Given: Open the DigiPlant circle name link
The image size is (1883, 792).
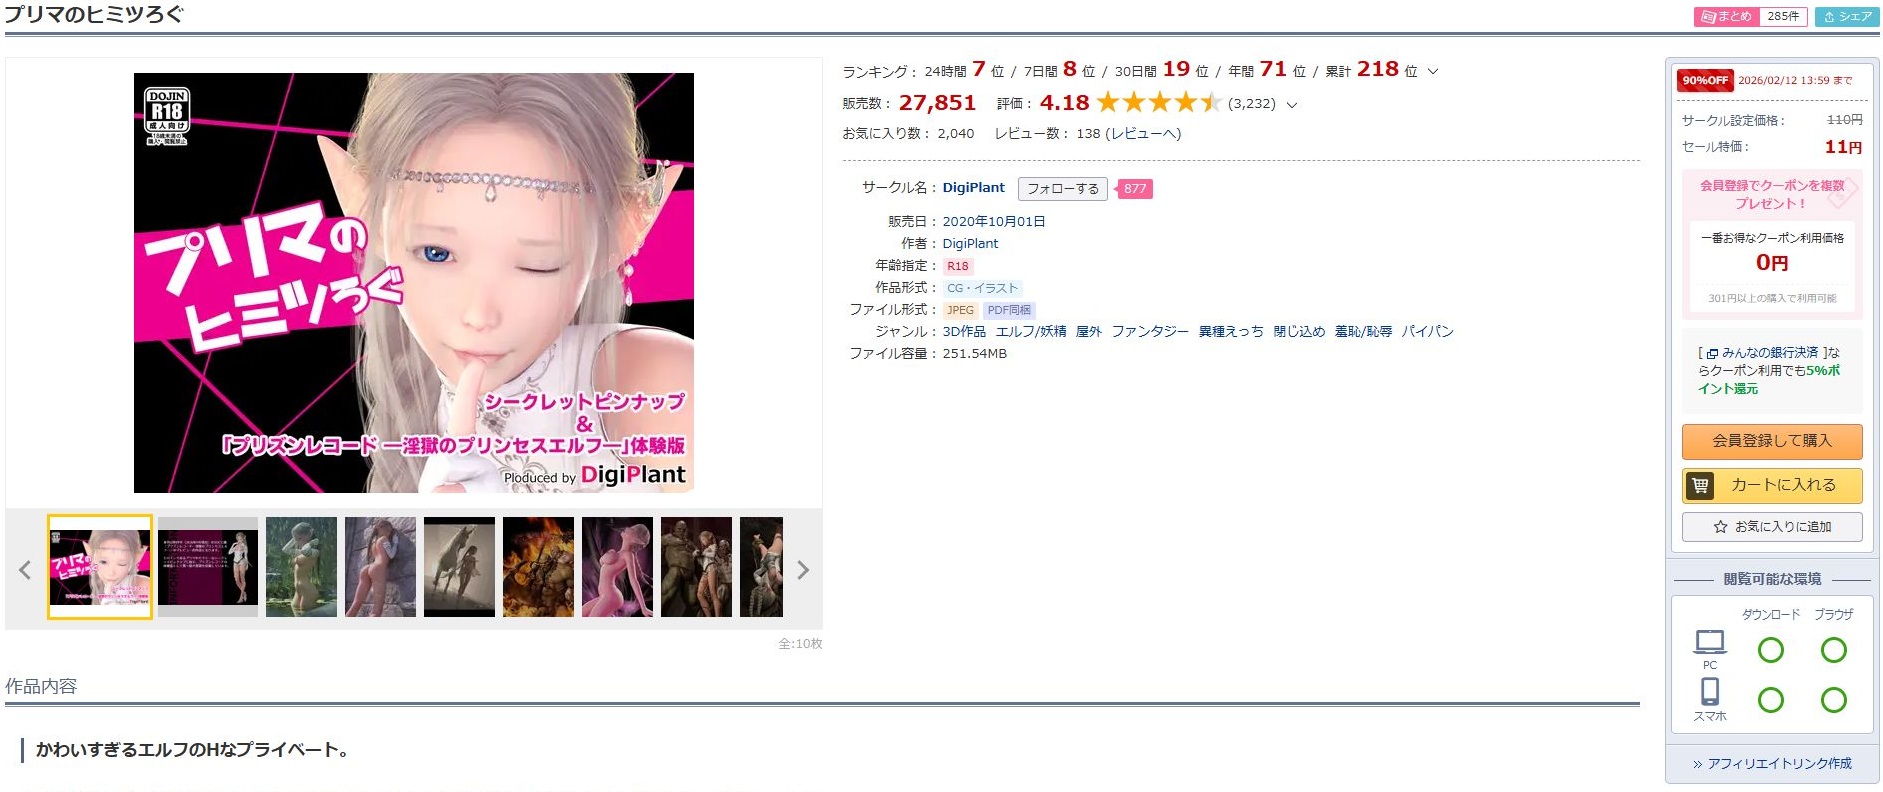Looking at the screenshot, I should (x=973, y=188).
